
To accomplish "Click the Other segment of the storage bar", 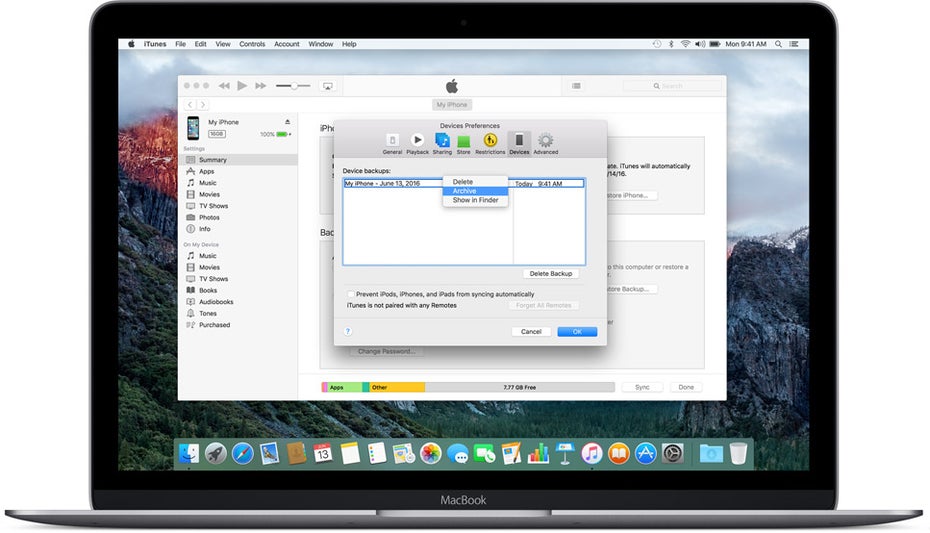I will tap(396, 387).
